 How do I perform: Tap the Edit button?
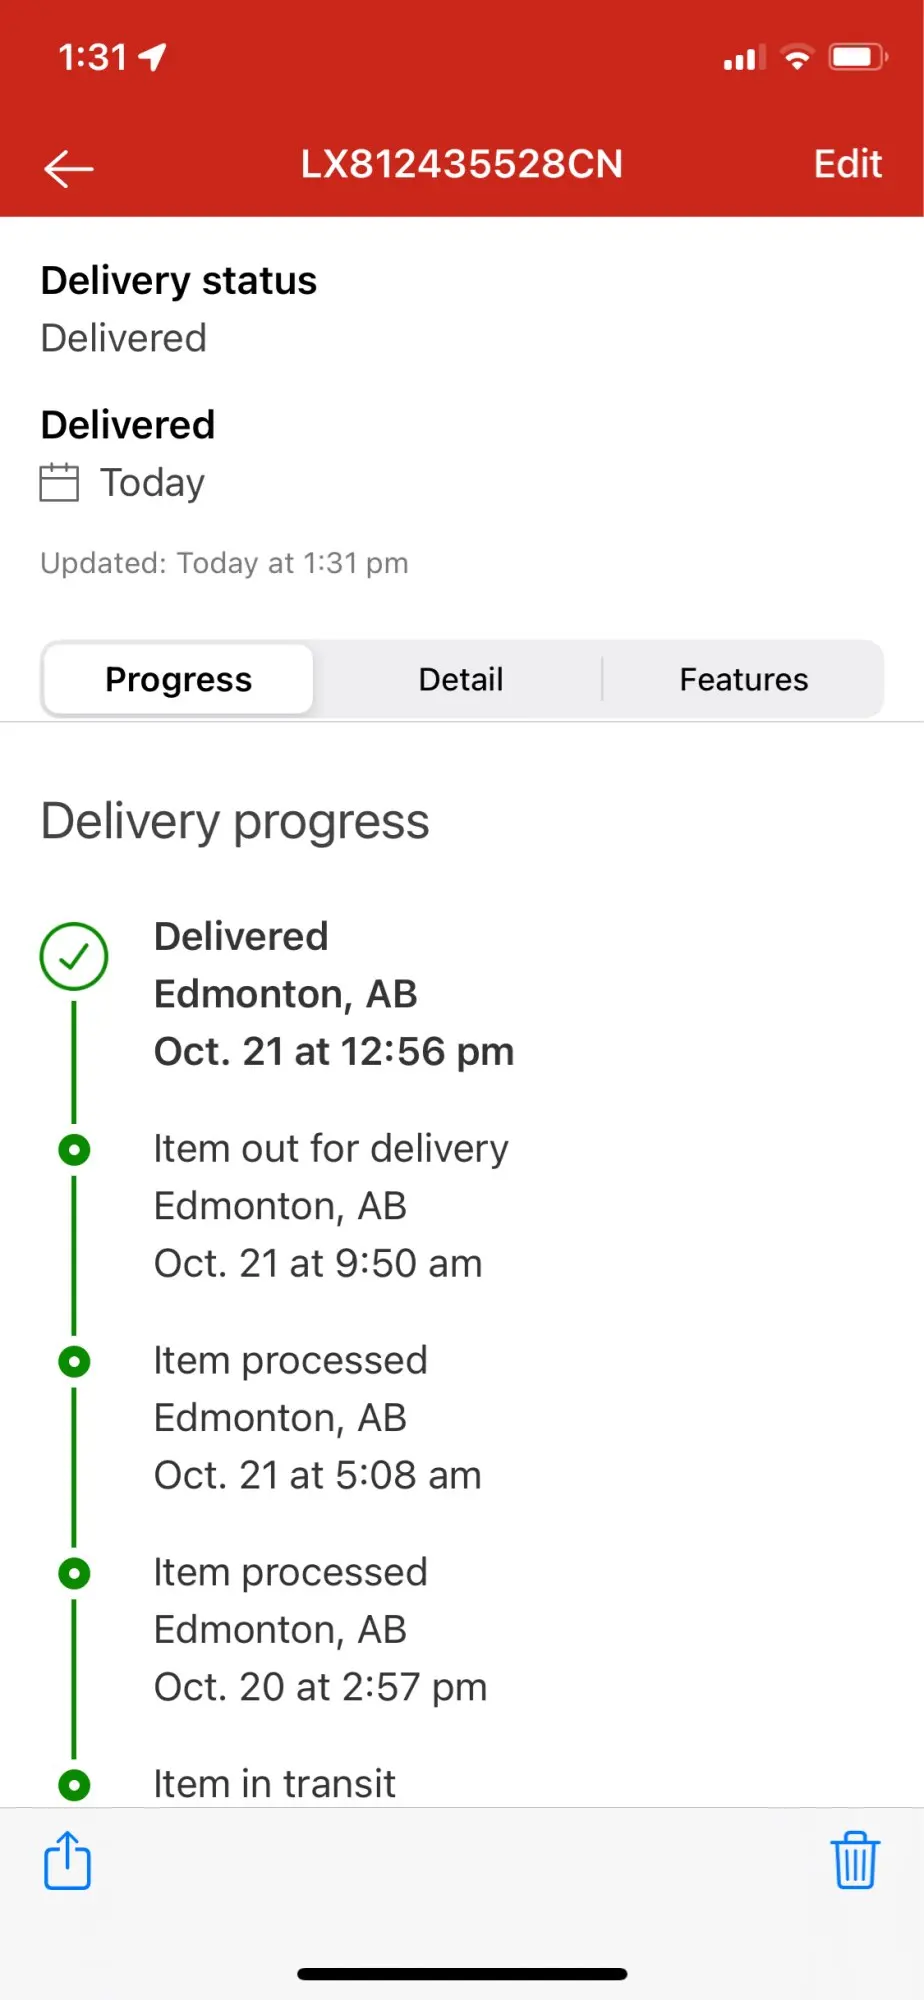[x=848, y=164]
